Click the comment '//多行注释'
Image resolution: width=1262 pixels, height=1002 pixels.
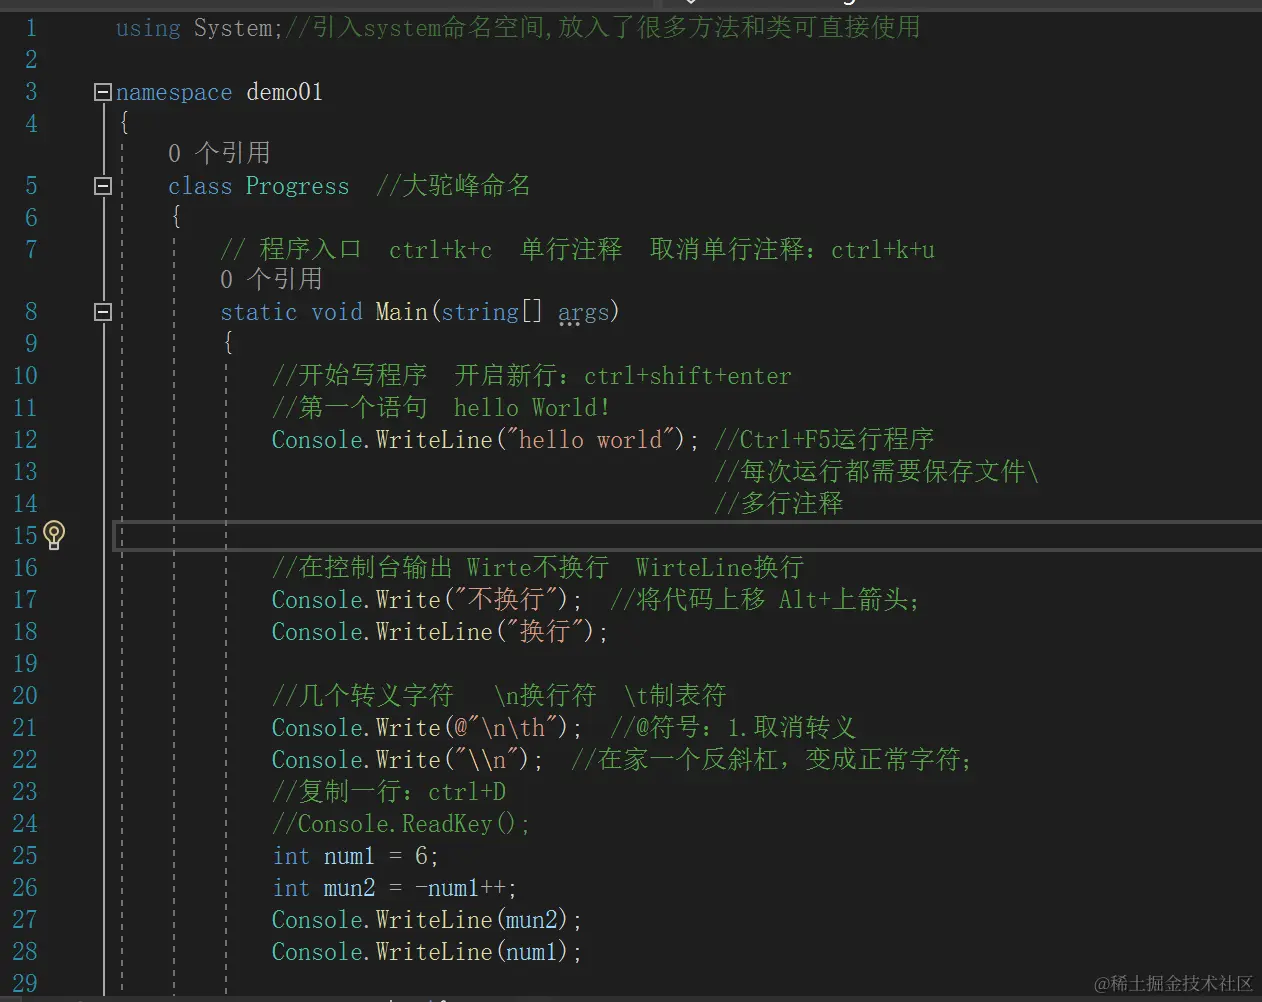(779, 503)
